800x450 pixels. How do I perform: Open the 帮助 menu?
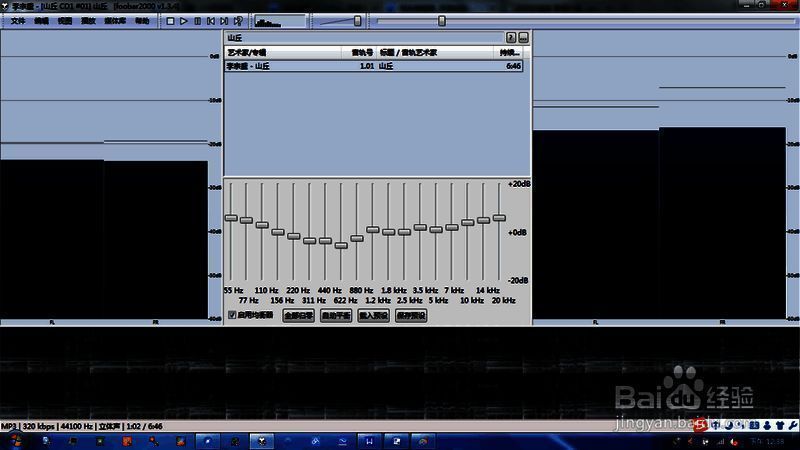point(141,21)
